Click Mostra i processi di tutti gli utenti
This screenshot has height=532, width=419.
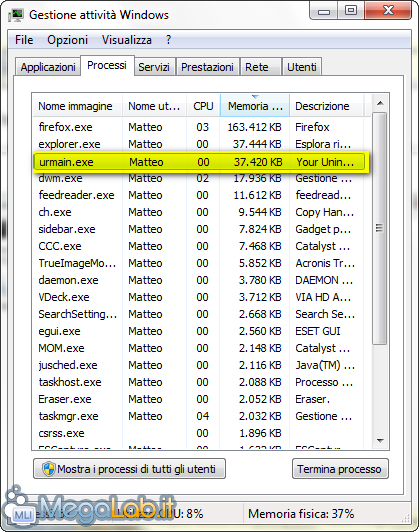tap(130, 469)
